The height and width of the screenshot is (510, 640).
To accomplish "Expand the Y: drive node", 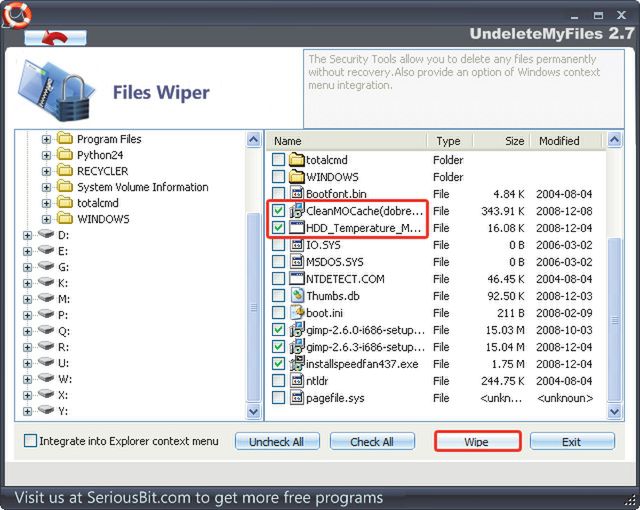I will [x=27, y=411].
